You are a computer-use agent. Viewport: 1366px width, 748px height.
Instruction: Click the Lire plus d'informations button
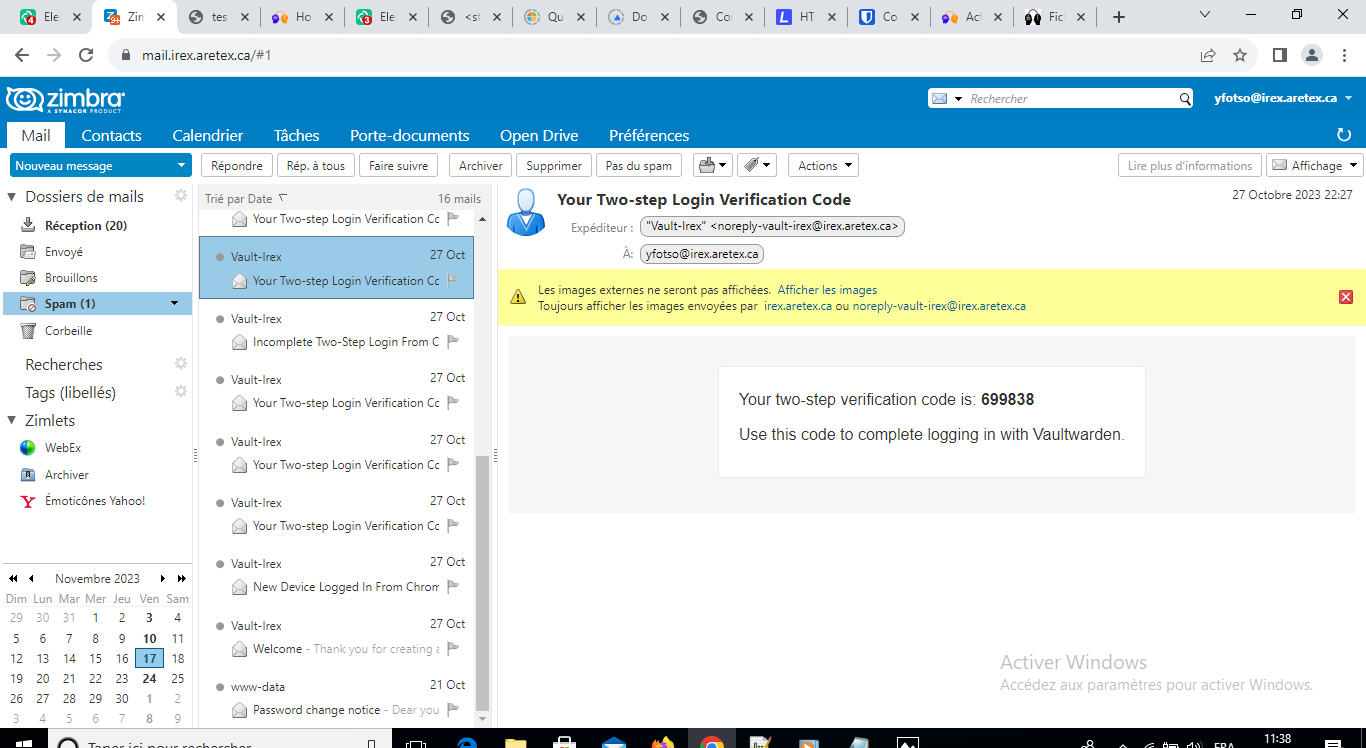click(1189, 166)
